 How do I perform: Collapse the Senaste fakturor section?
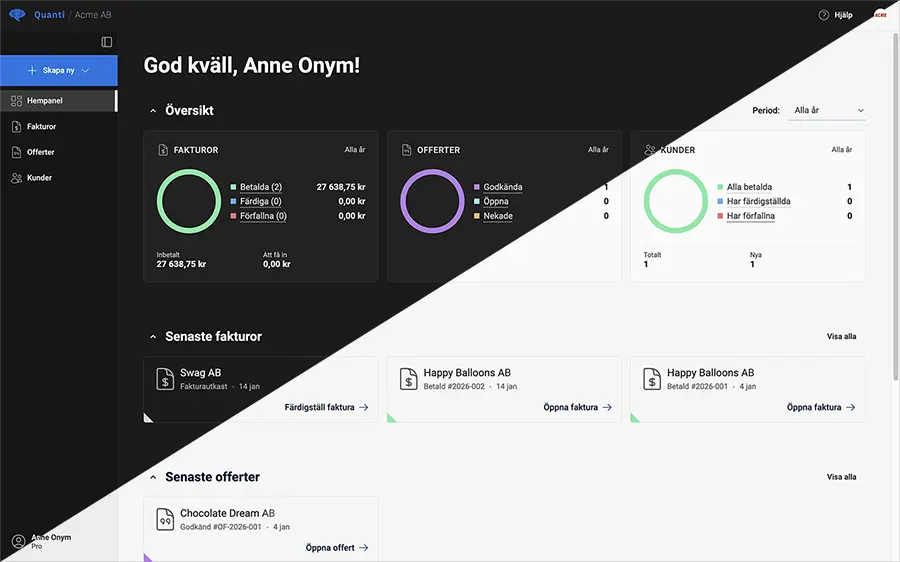pos(153,337)
